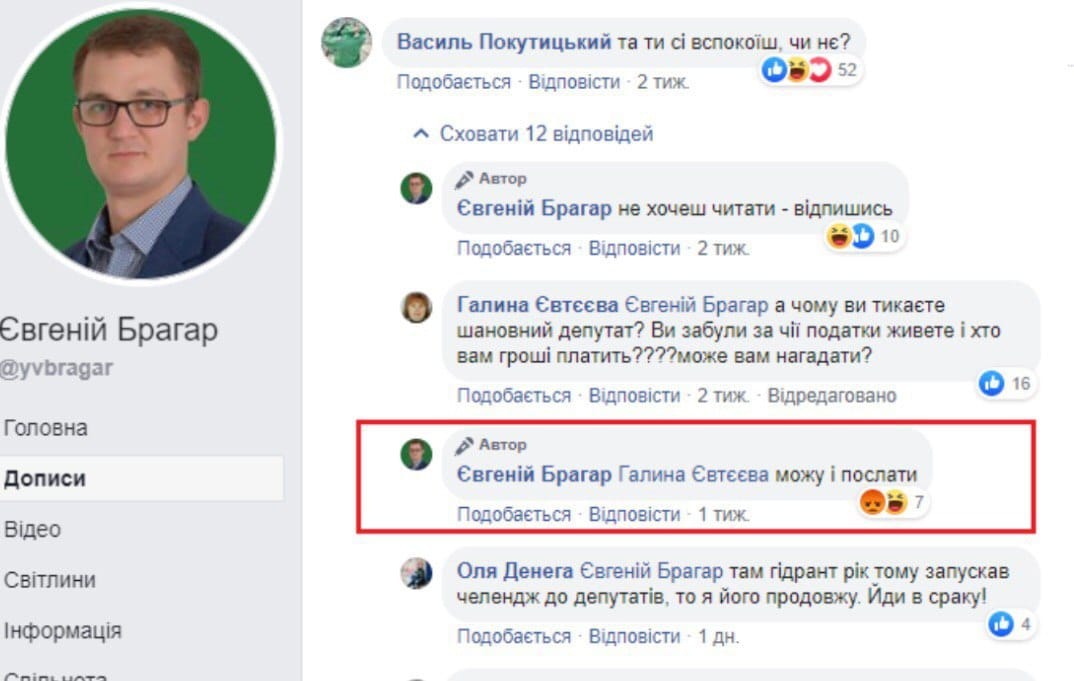Screen dimensions: 1074x681
Task: Open the Світлини section
Action: coord(49,580)
